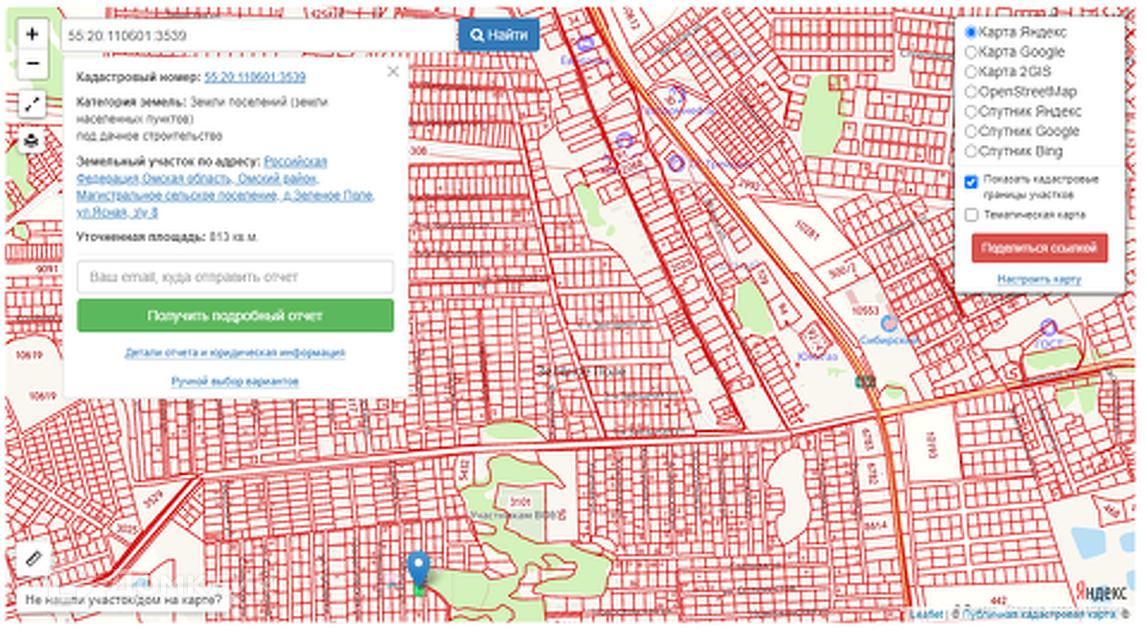Click the Яндекс logo on map
The width and height of the screenshot is (1146, 640).
pos(1101,593)
